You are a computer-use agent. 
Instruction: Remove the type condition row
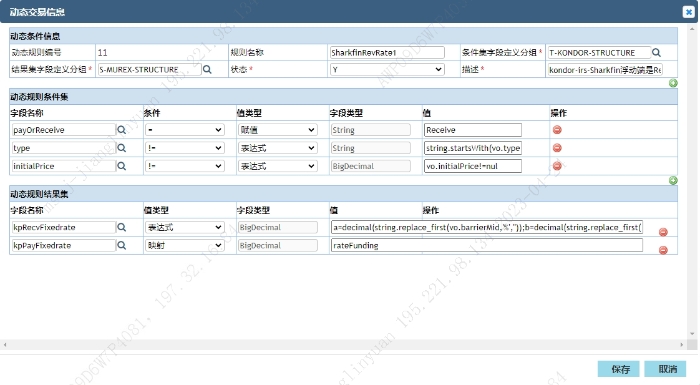pyautogui.click(x=557, y=148)
